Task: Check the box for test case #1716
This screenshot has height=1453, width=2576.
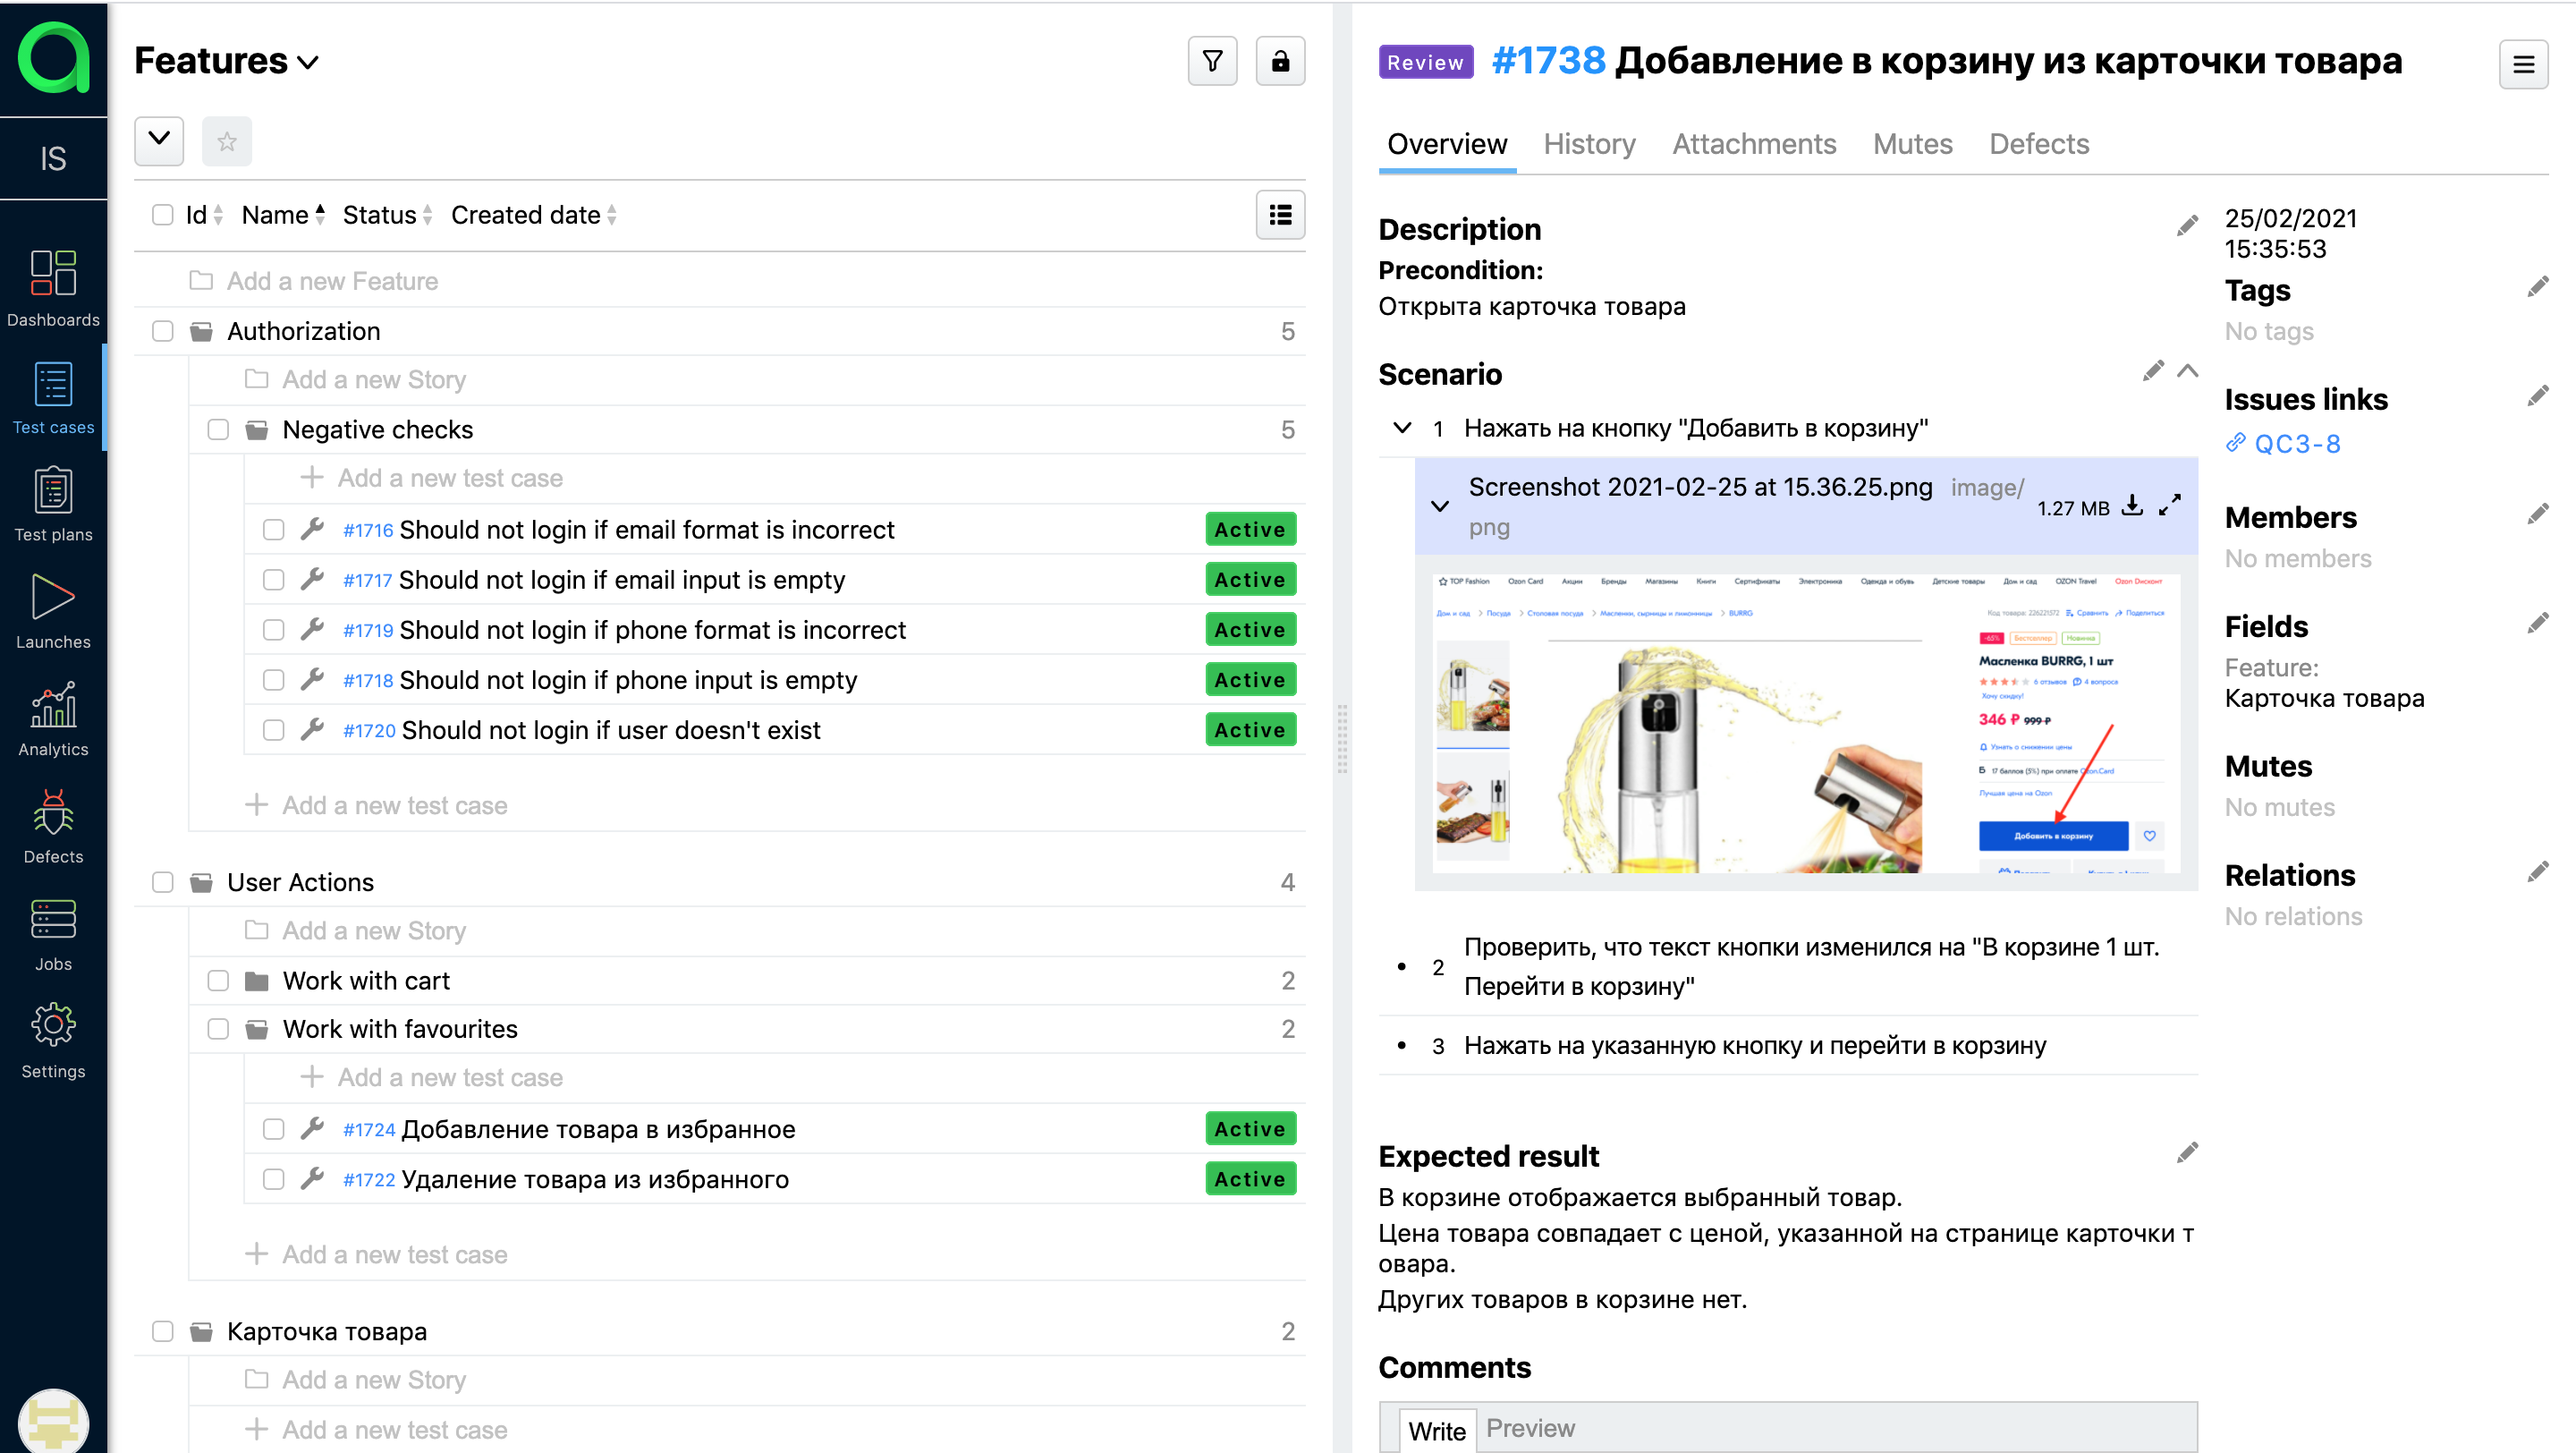Action: click(273, 529)
